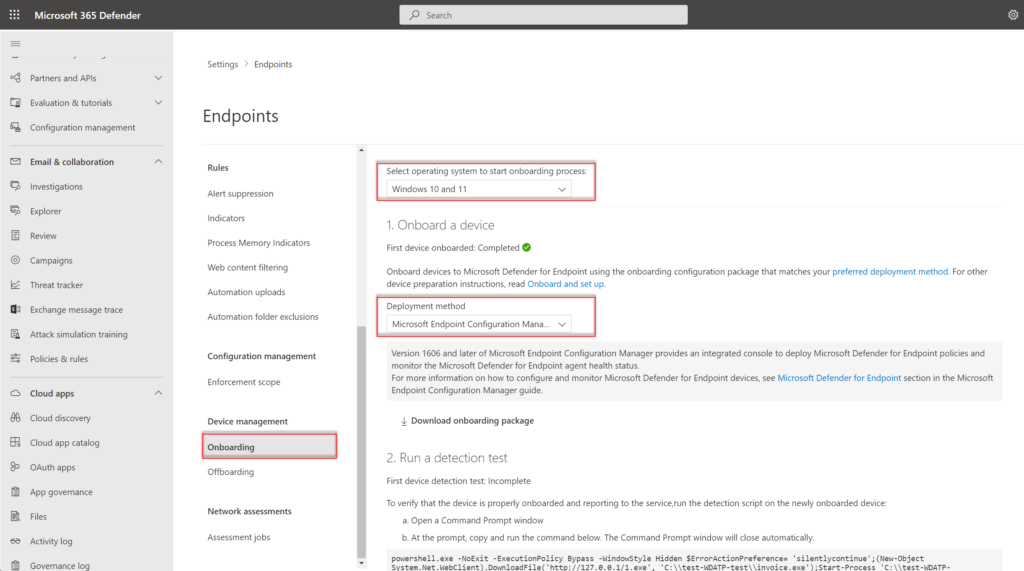Screen dimensions: 1024x571
Task: Click the Policies & rules icon
Action: tap(16, 359)
